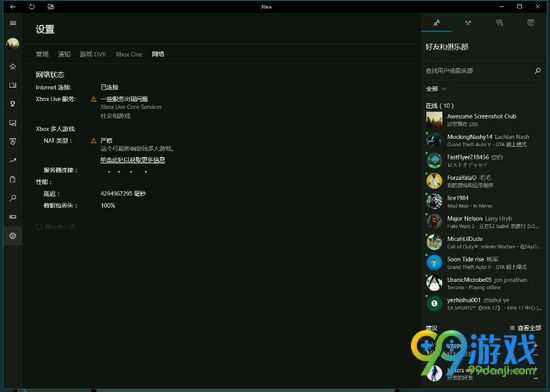Screen dimensions: 550x392
Task: Go to Home in sidebar
Action: [13, 66]
